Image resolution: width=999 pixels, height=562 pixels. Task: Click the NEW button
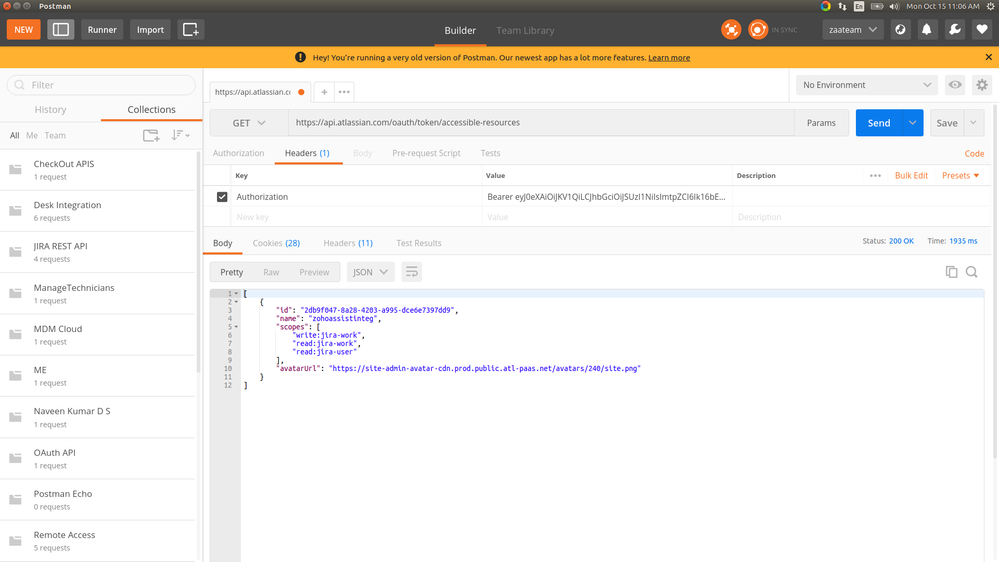click(x=24, y=30)
